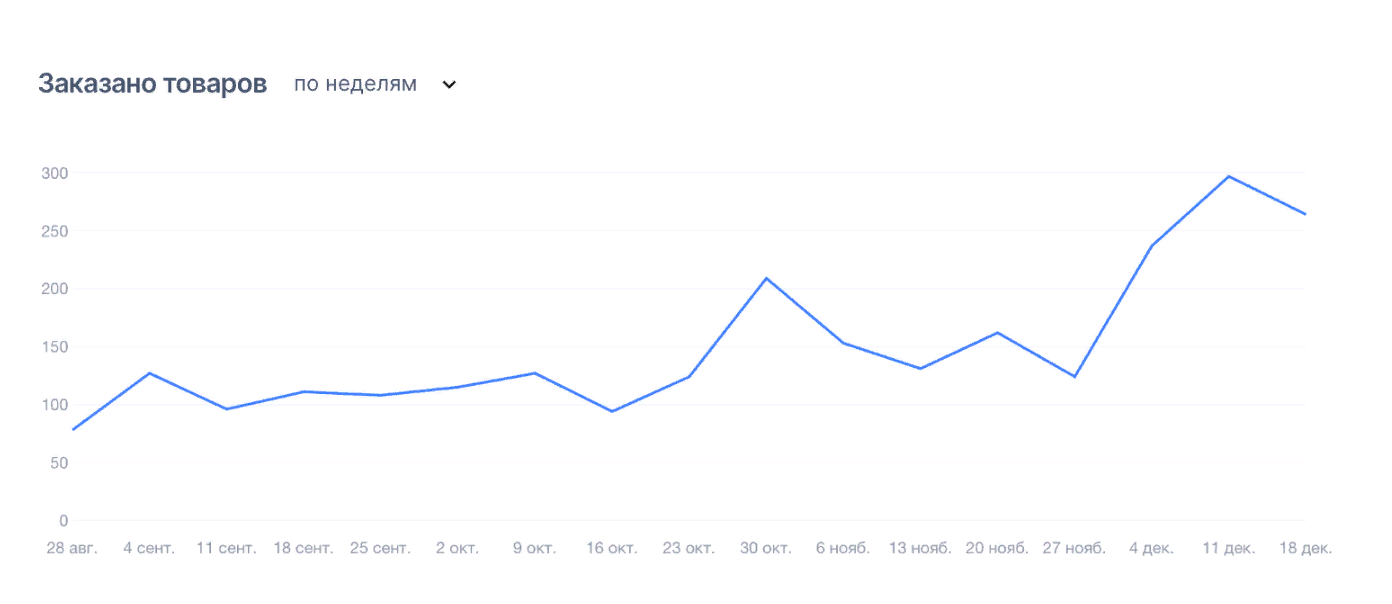Click the "150" y-axis label

tap(54, 347)
